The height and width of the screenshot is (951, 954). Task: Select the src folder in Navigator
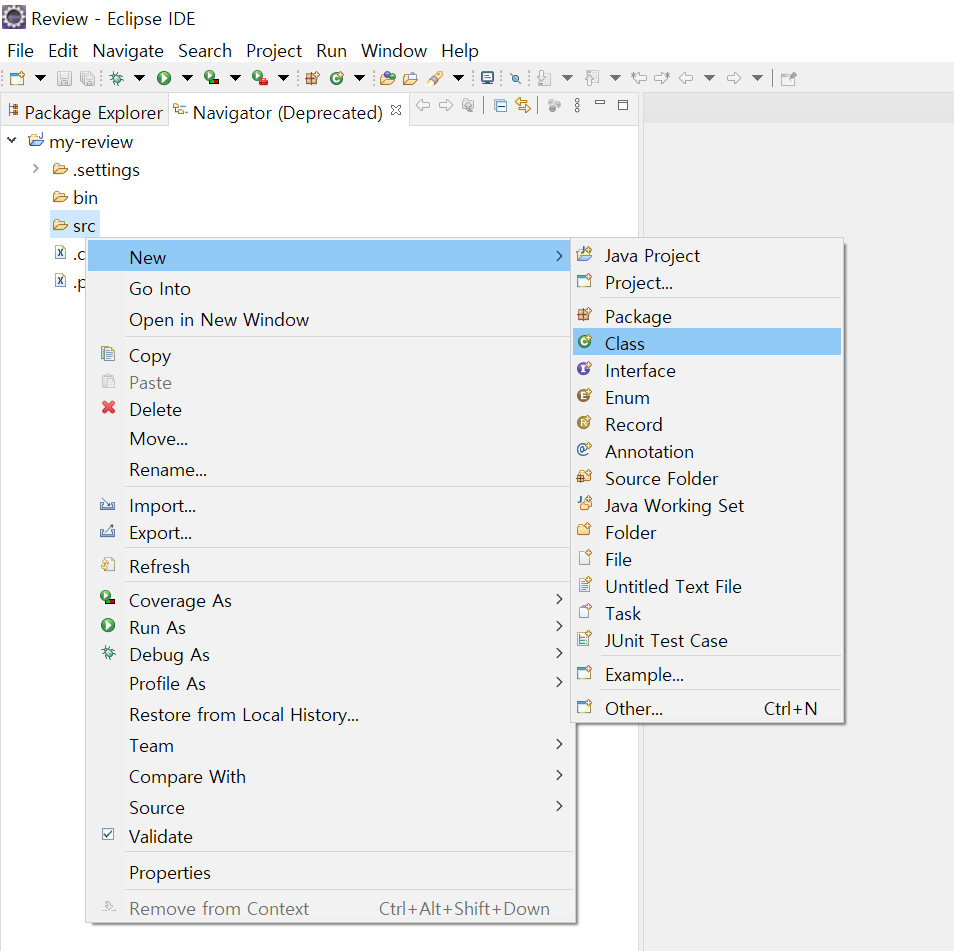pos(74,226)
